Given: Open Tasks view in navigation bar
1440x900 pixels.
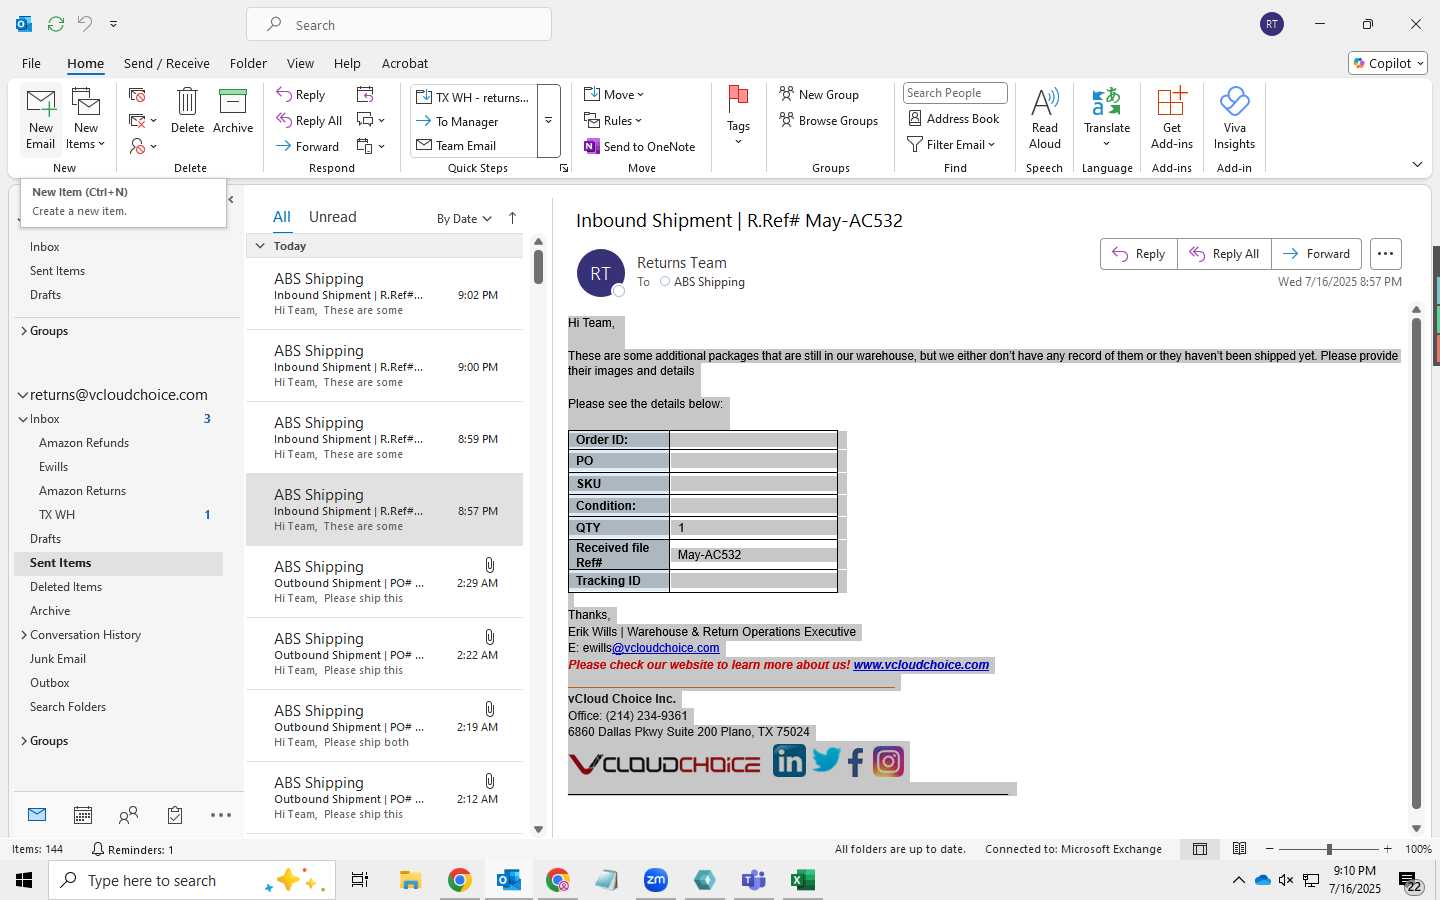Looking at the screenshot, I should [175, 815].
